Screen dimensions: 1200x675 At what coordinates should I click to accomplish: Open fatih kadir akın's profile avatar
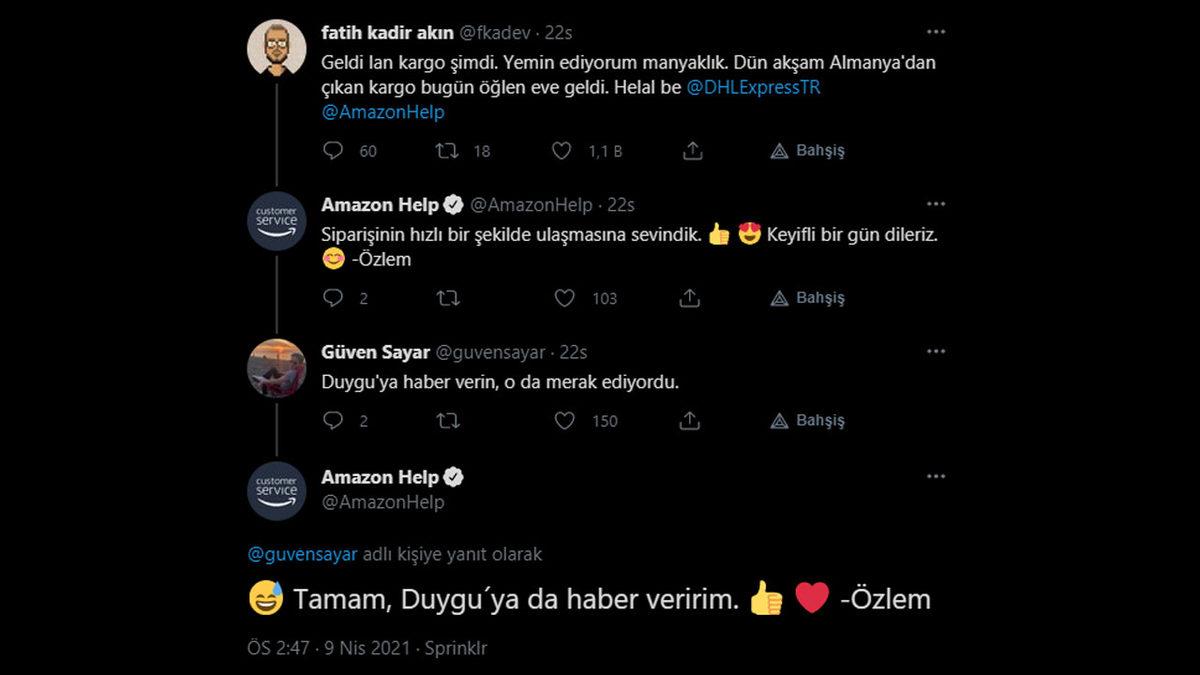click(x=275, y=45)
